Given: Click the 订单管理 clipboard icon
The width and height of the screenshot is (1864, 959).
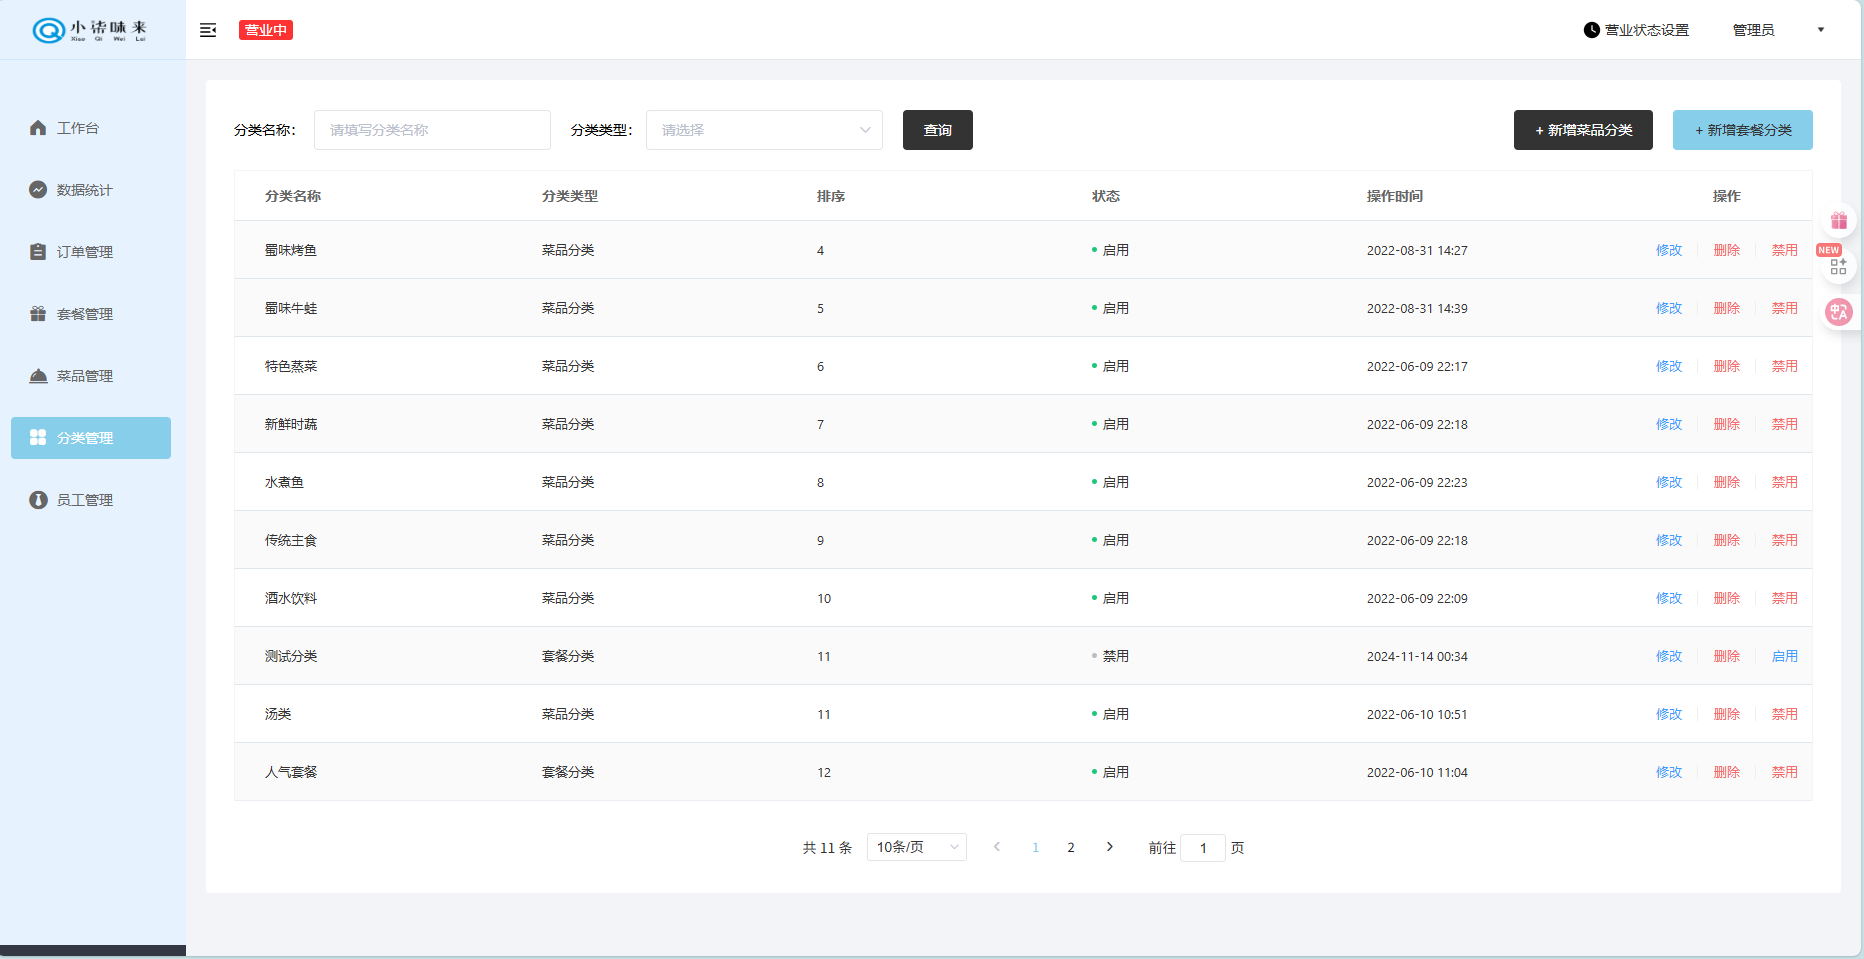Looking at the screenshot, I should click(x=38, y=252).
